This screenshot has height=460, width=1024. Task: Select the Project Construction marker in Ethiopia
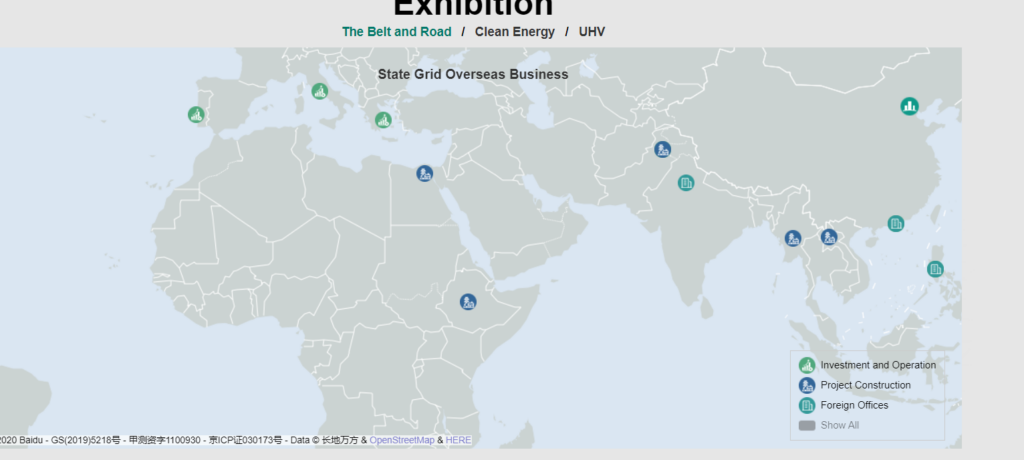468,302
